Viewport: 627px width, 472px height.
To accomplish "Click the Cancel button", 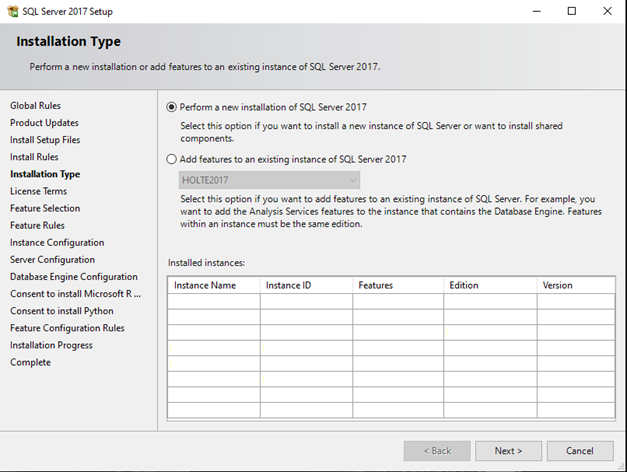I will (580, 451).
